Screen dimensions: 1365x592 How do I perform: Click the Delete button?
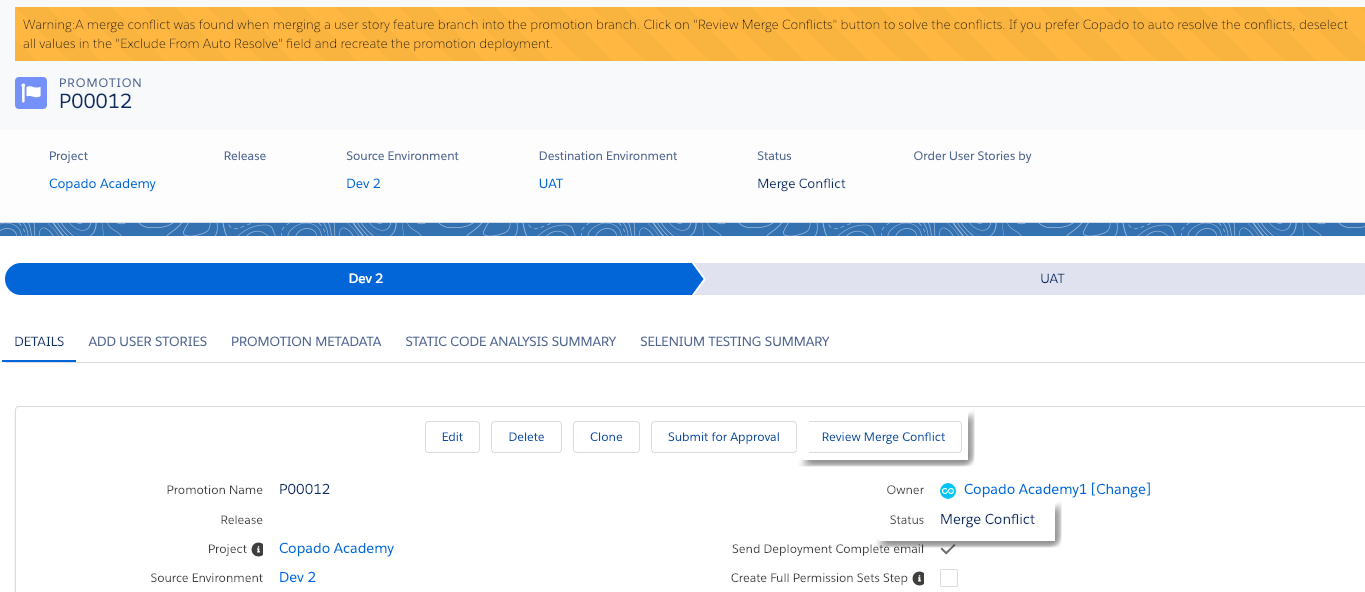[526, 437]
